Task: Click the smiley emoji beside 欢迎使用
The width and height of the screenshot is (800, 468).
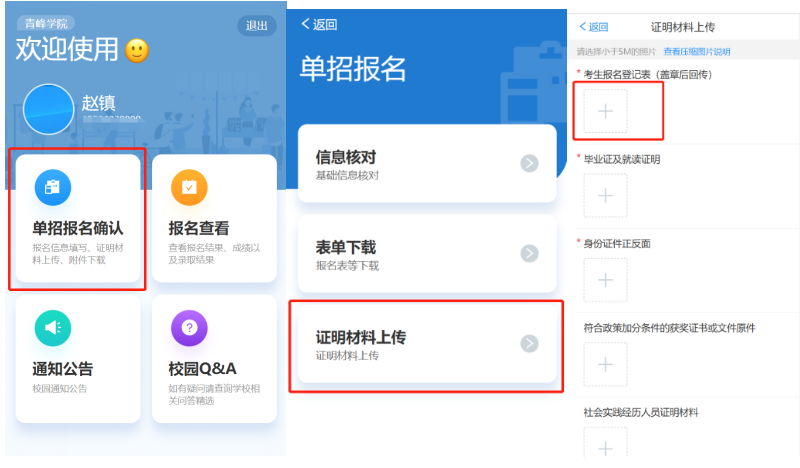Action: [x=137, y=51]
